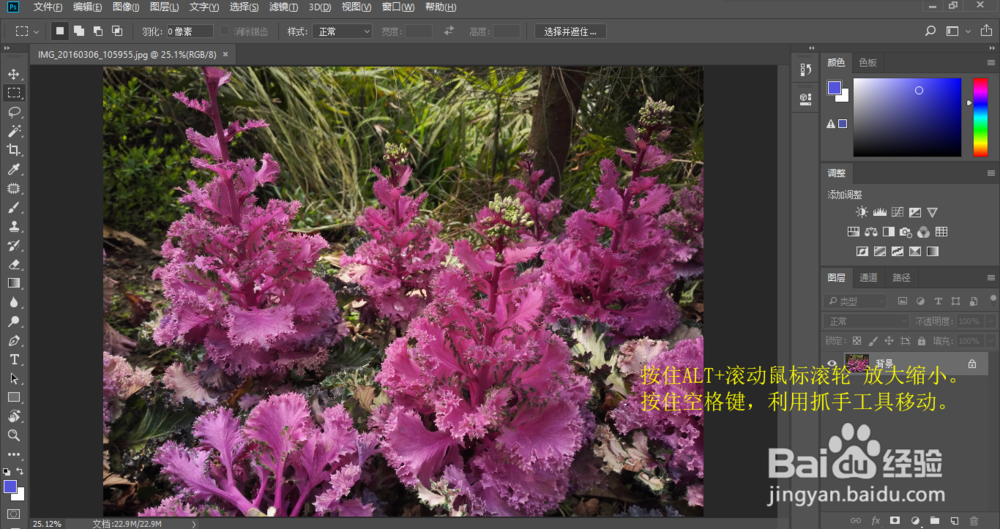This screenshot has width=1000, height=529.
Task: Select the Brush tool
Action: coord(13,207)
